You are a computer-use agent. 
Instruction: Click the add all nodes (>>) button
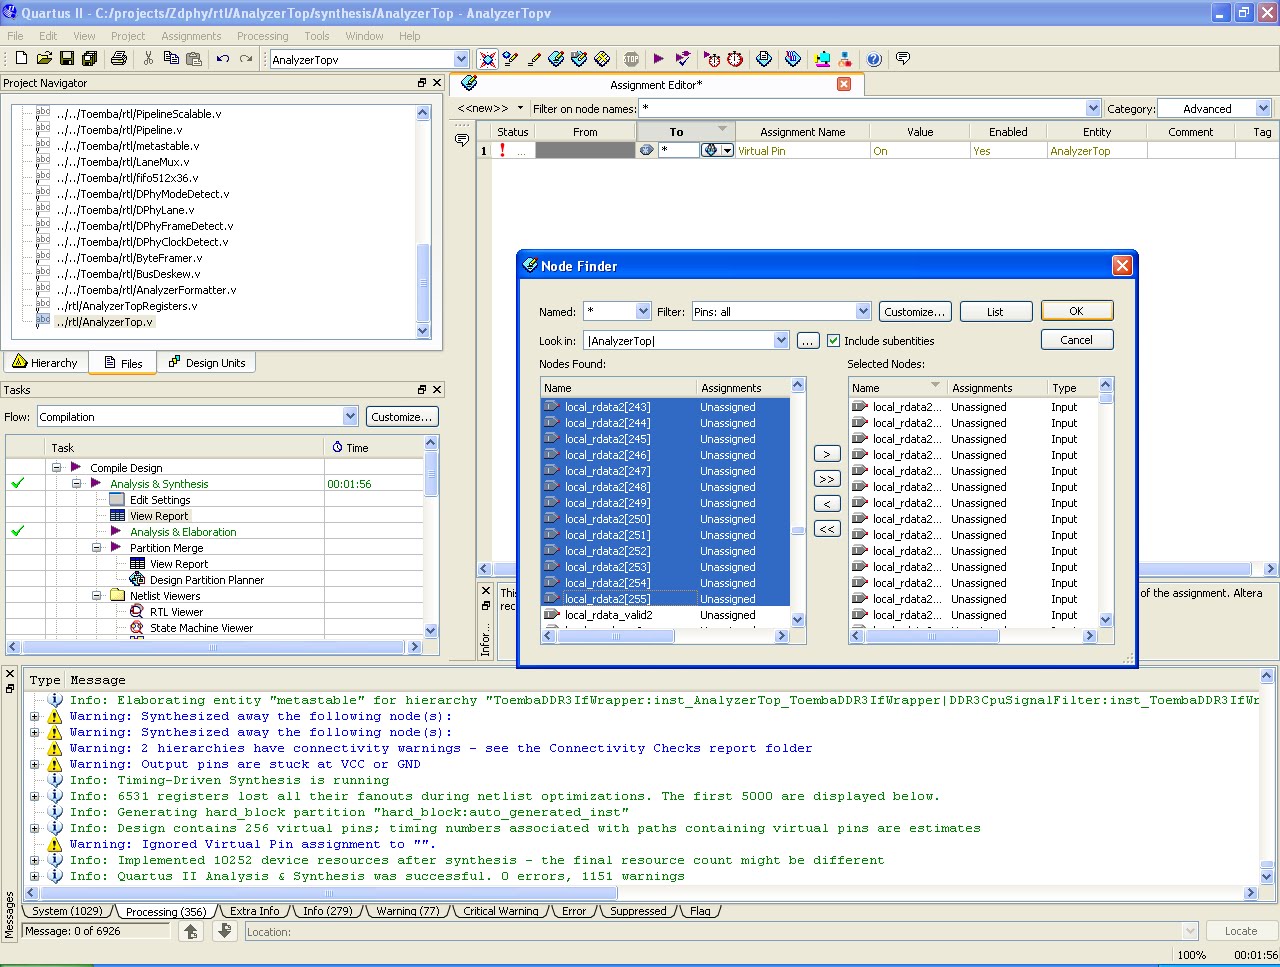(826, 479)
